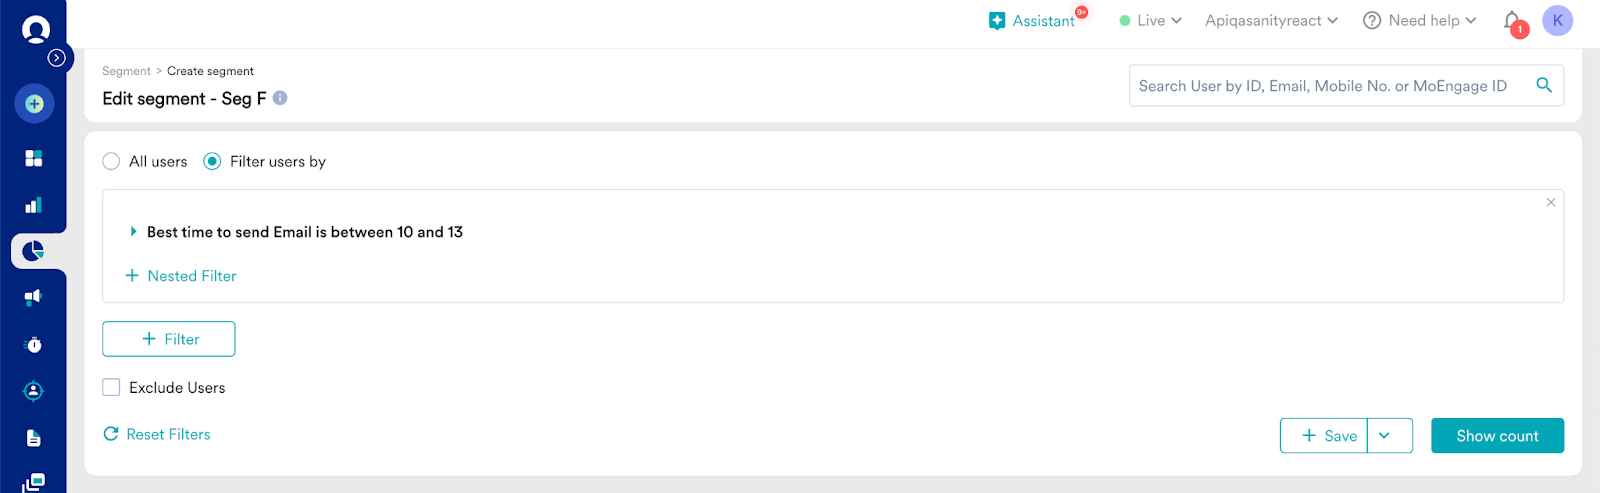1600x493 pixels.
Task: Click the Show count button
Action: click(x=1497, y=436)
